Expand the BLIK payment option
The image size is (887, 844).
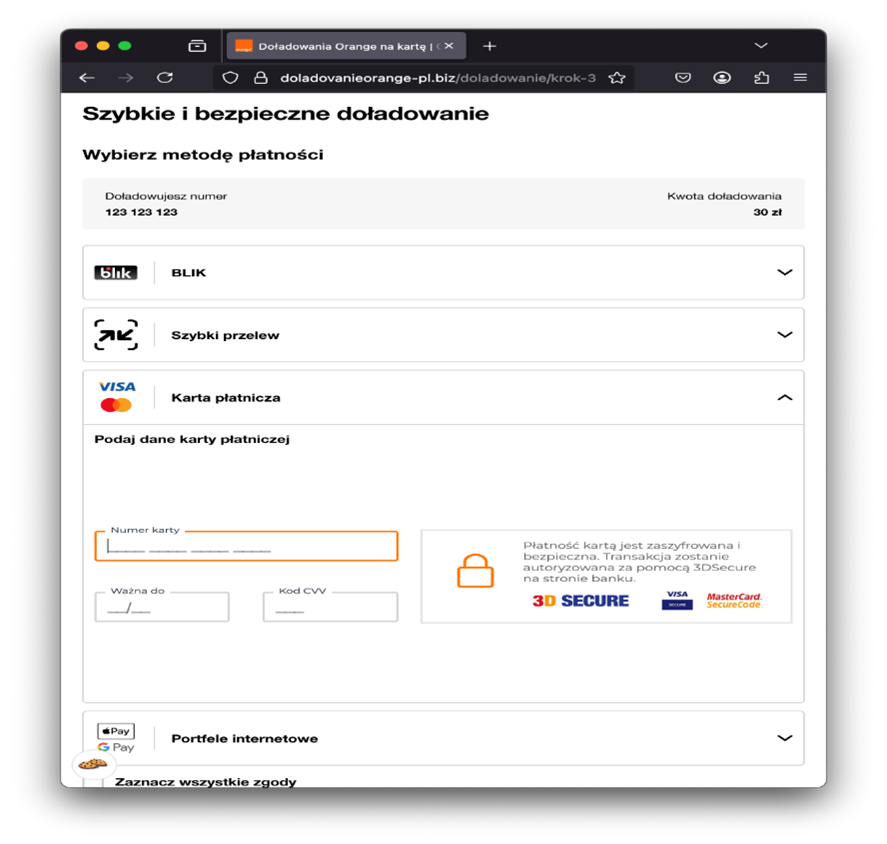[x=784, y=273]
